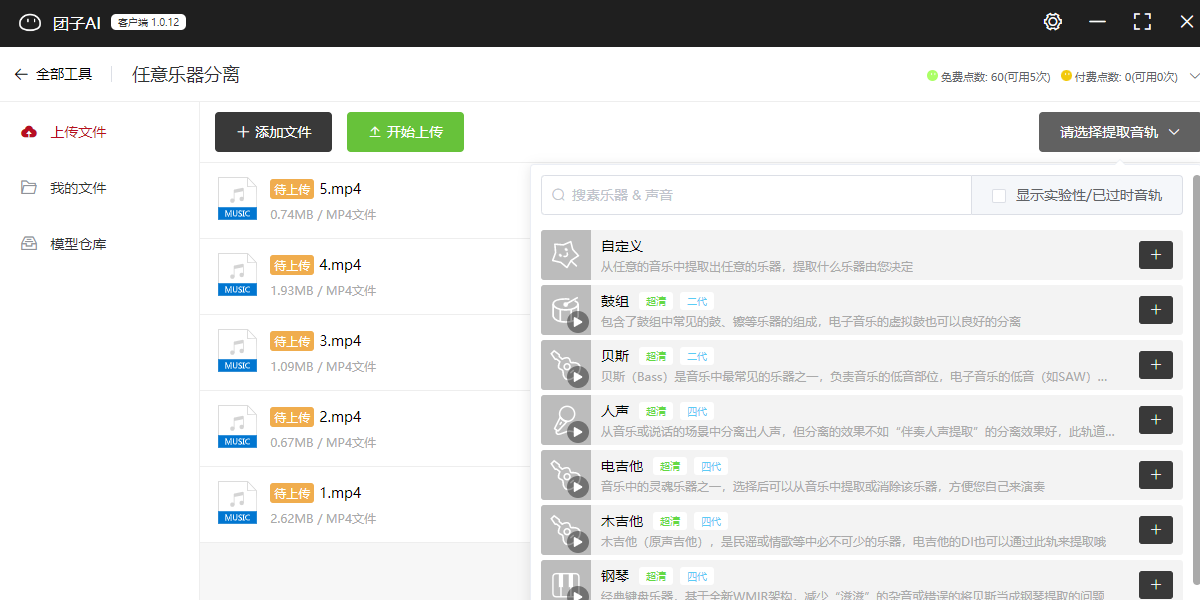The height and width of the screenshot is (600, 1200).
Task: Open 模型仓库 sidebar tab
Action: [78, 244]
